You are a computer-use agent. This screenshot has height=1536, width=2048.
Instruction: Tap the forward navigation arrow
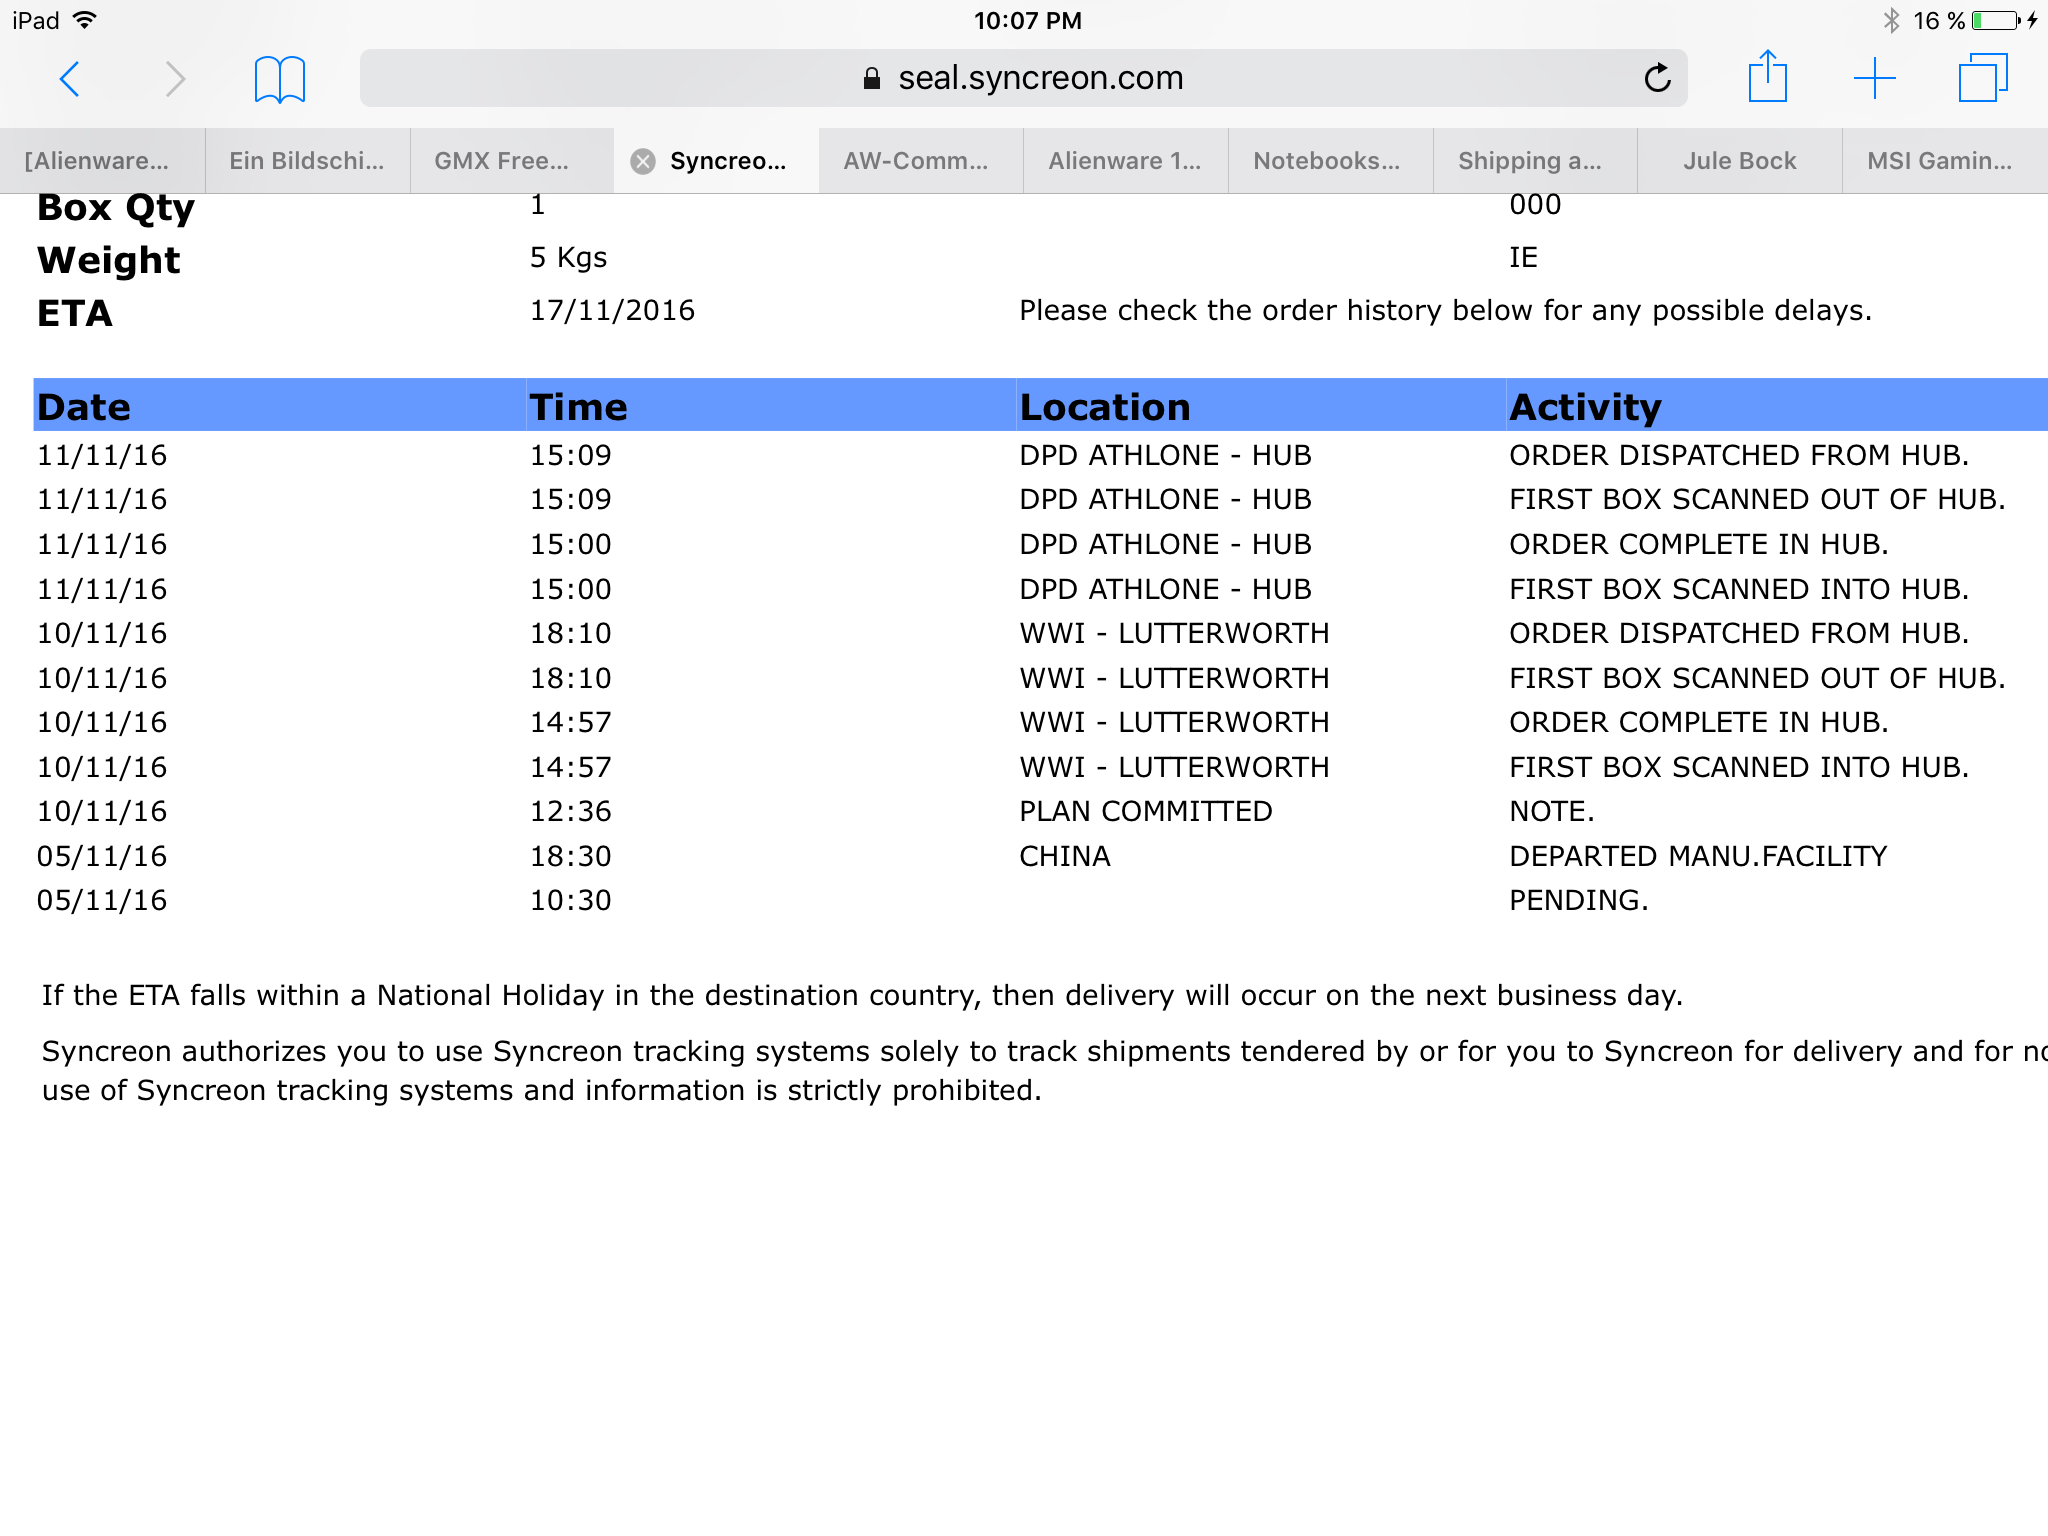tap(175, 78)
